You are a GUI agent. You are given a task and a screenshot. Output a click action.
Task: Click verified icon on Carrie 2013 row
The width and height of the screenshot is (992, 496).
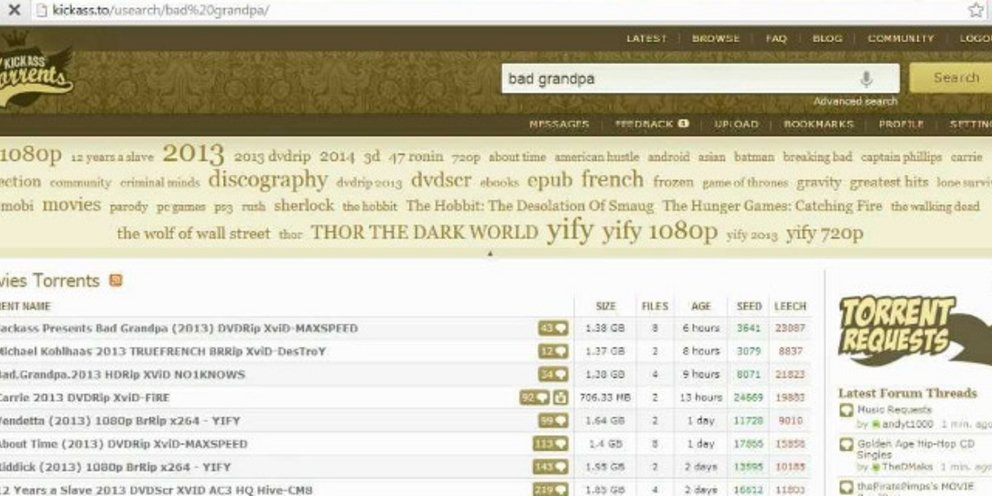(561, 397)
